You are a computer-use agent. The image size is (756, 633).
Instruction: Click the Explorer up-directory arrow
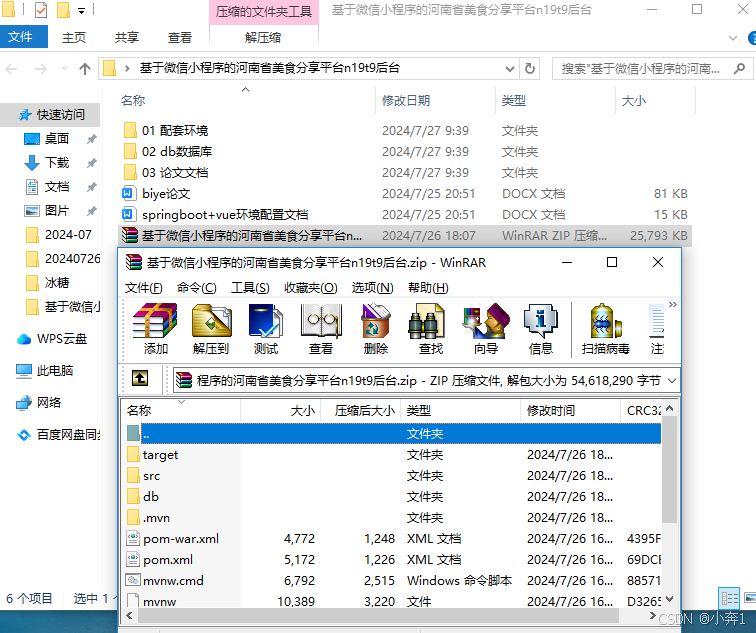click(85, 69)
